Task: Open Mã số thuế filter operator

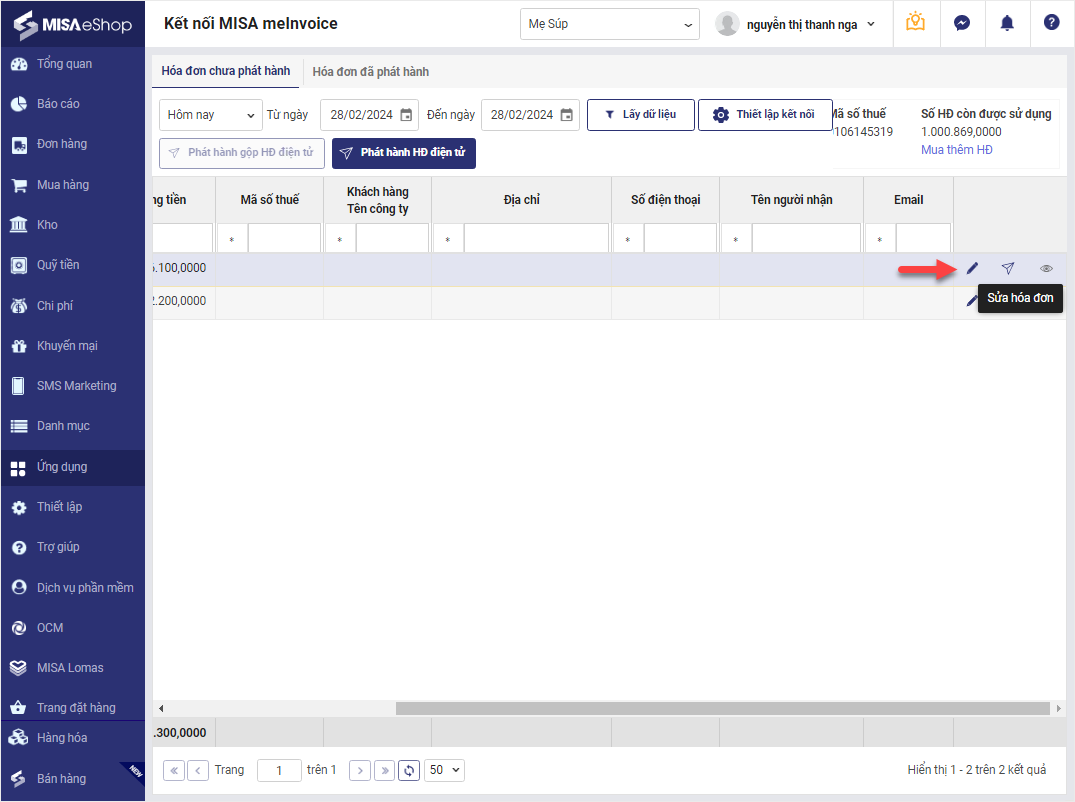Action: click(x=232, y=240)
